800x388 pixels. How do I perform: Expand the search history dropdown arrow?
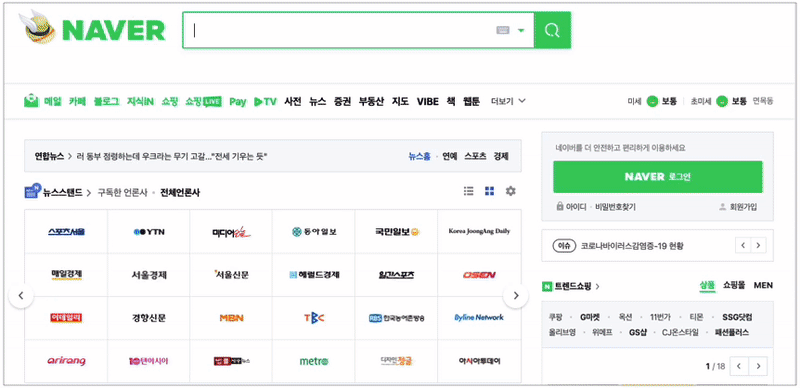(x=521, y=31)
